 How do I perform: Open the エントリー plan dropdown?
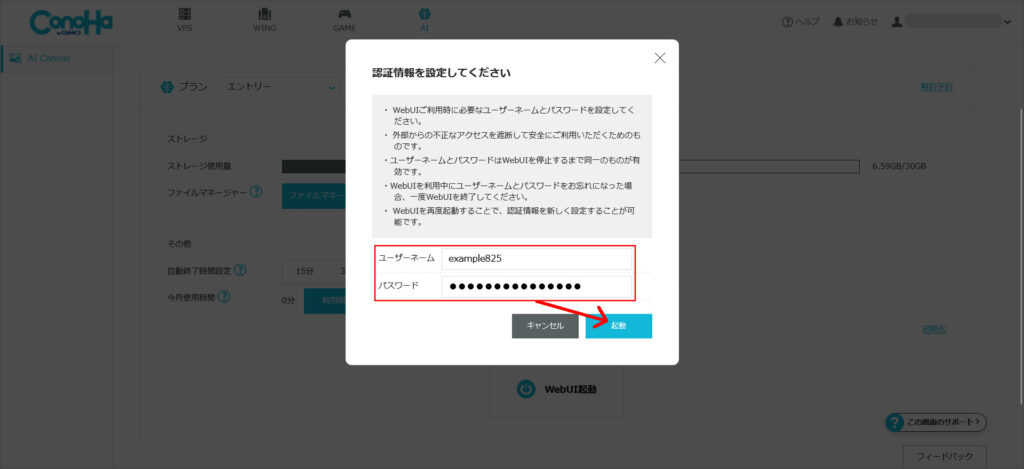pos(281,87)
